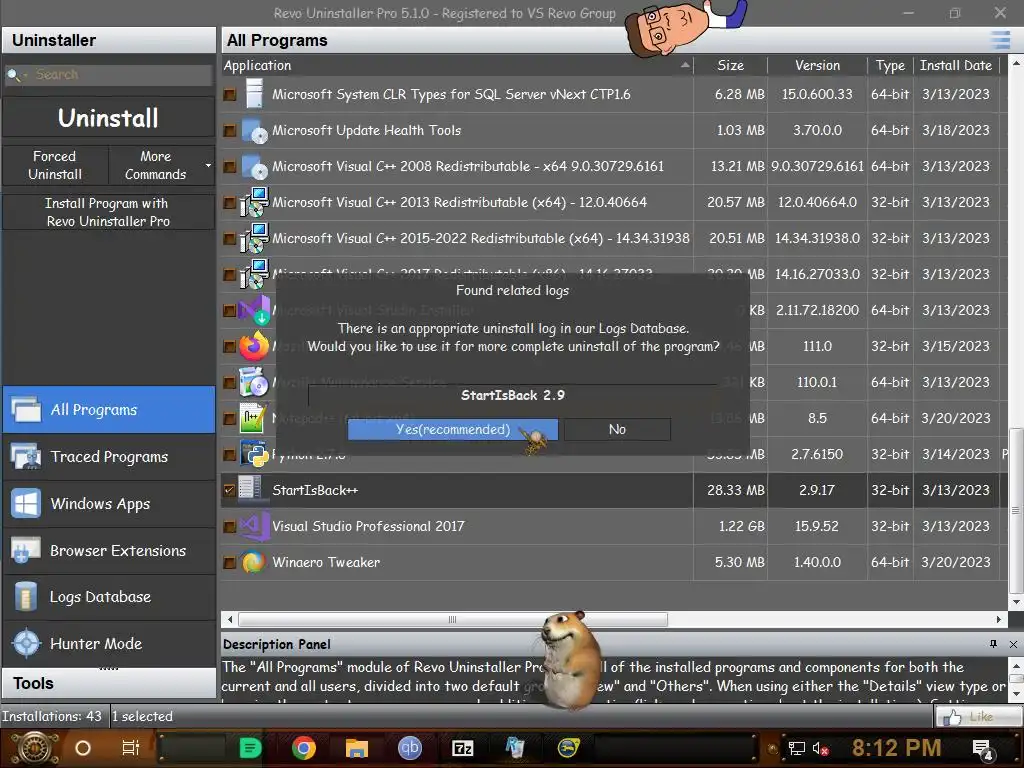
Task: Expand the Tools section
Action: point(108,683)
